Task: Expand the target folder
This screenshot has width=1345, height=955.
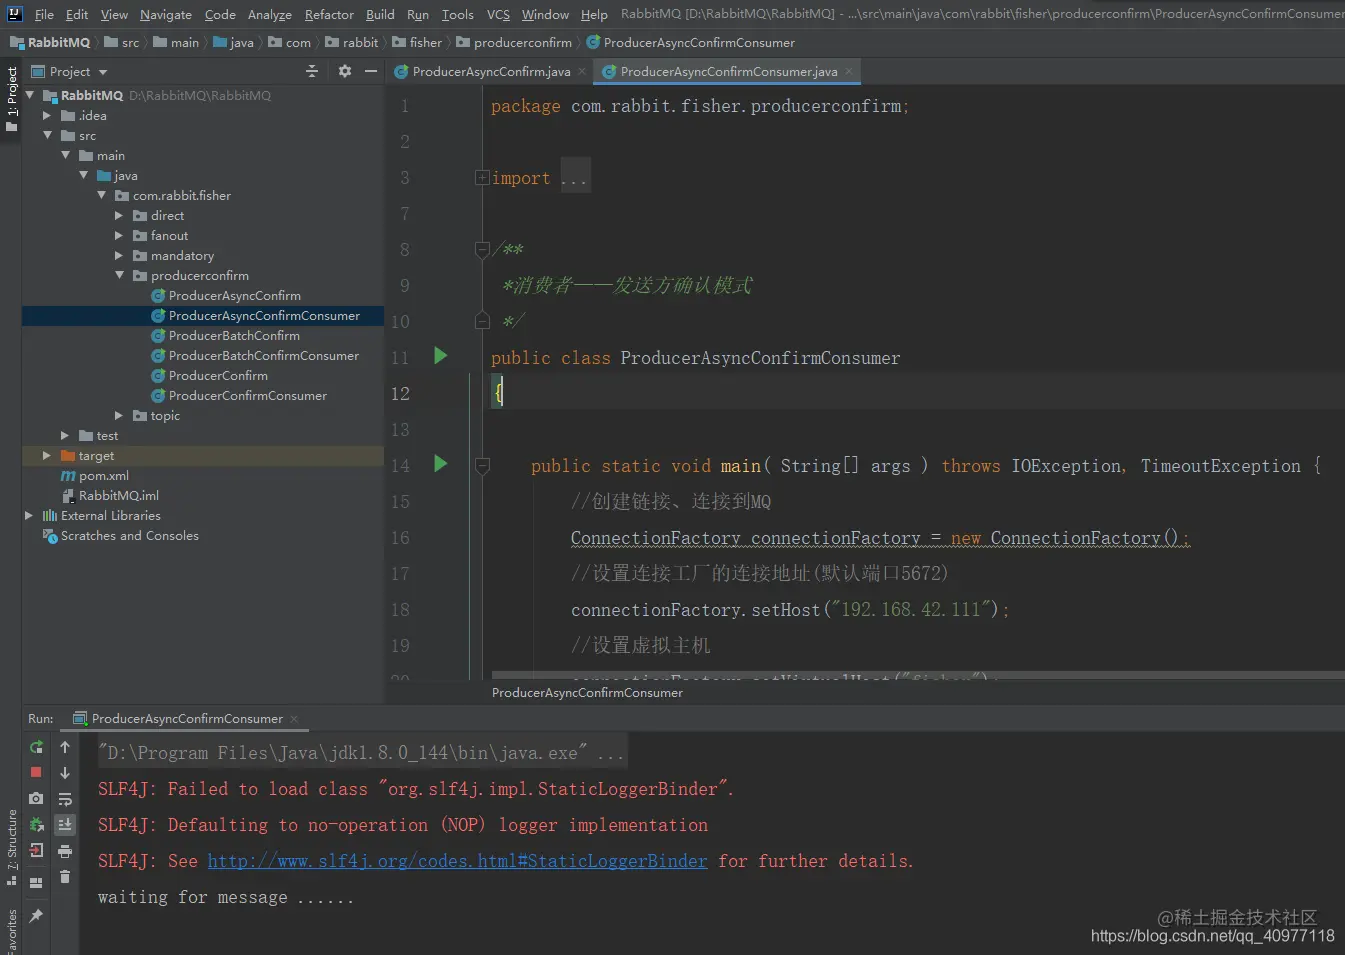Action: coord(47,456)
